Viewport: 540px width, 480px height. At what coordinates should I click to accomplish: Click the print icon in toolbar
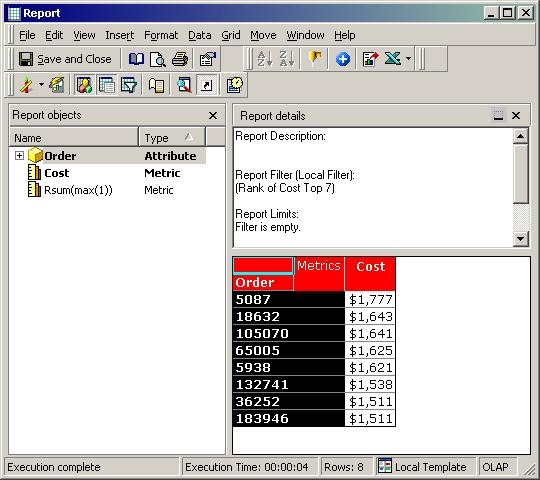180,59
